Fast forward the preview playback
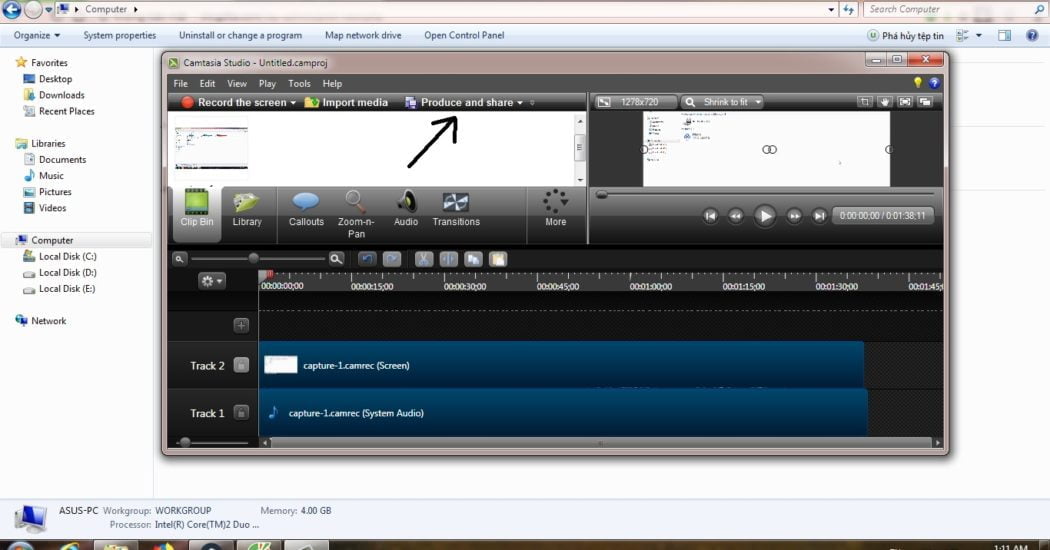 click(794, 216)
